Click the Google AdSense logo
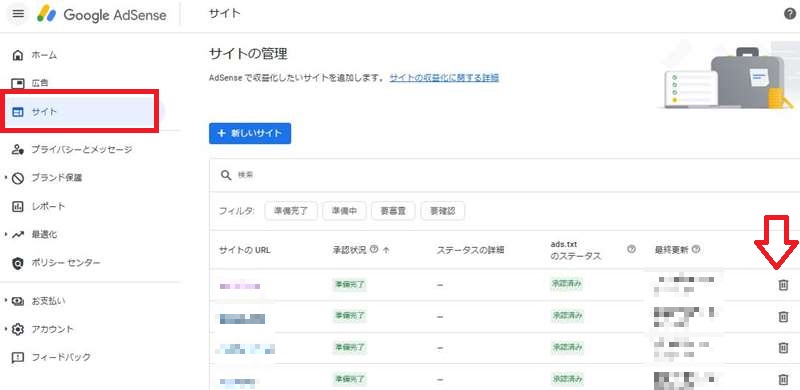The height and width of the screenshot is (390, 800). 102,14
